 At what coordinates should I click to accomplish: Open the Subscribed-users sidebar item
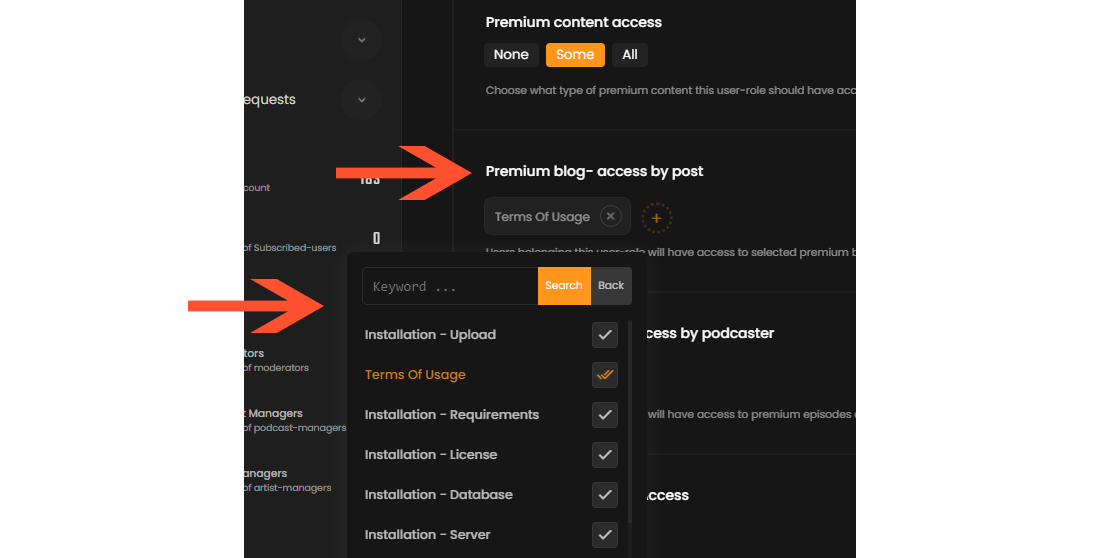coord(290,248)
